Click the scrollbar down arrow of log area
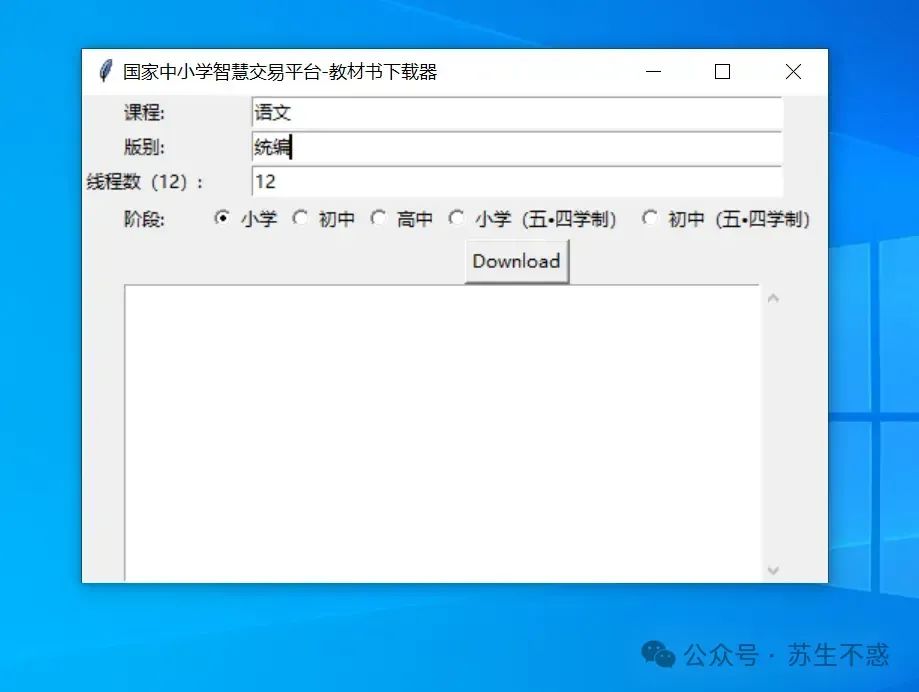 coord(773,570)
